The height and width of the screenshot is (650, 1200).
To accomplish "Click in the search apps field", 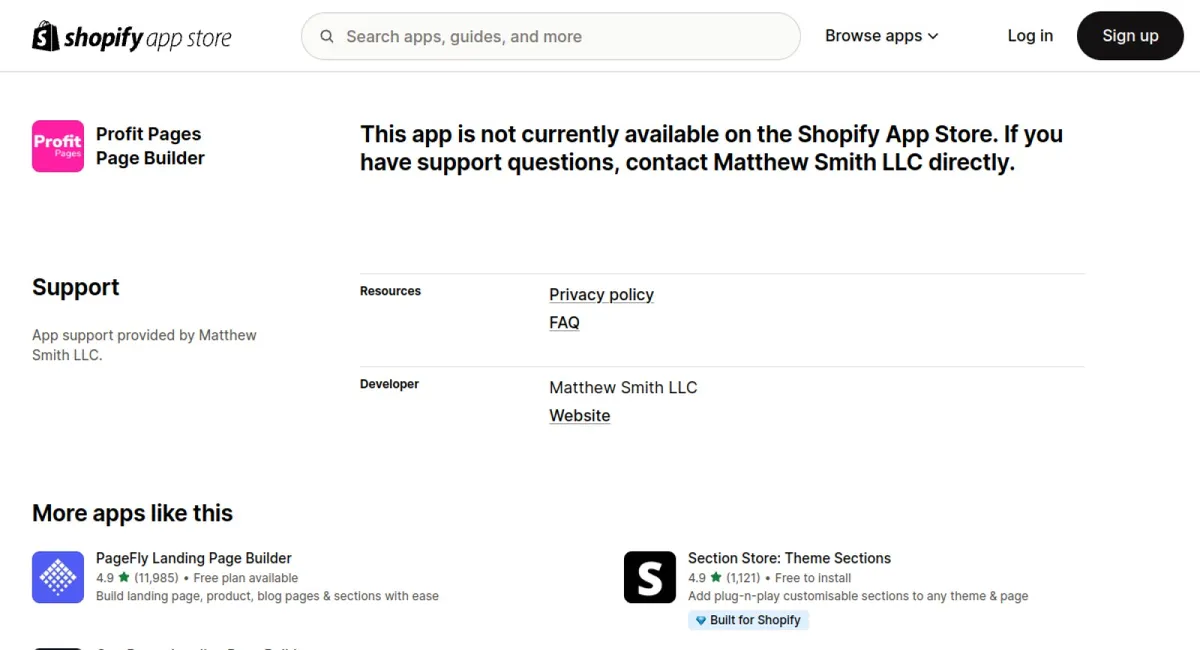I will click(560, 37).
